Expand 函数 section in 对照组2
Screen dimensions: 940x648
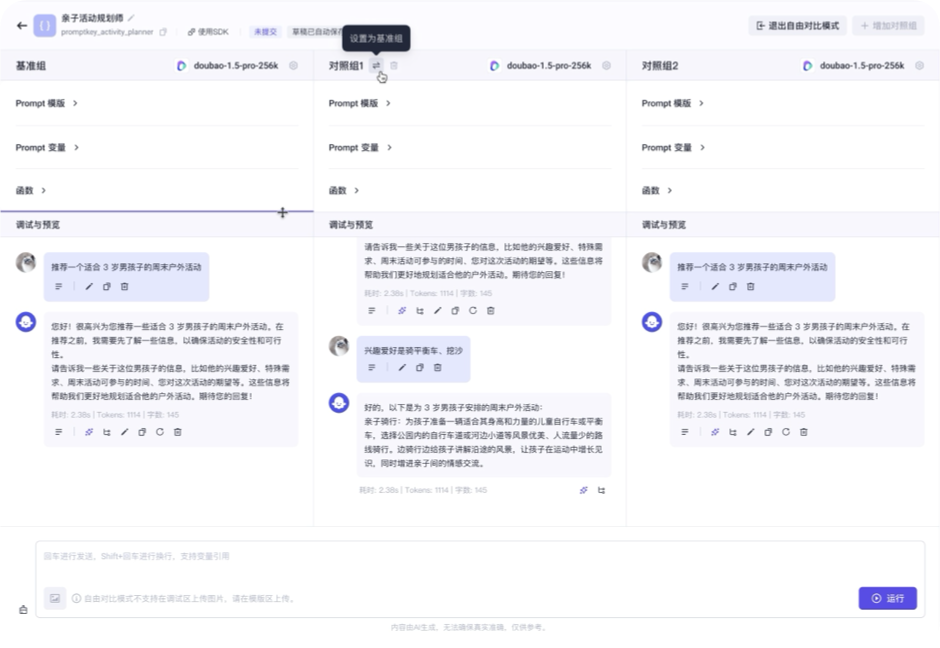pos(657,191)
